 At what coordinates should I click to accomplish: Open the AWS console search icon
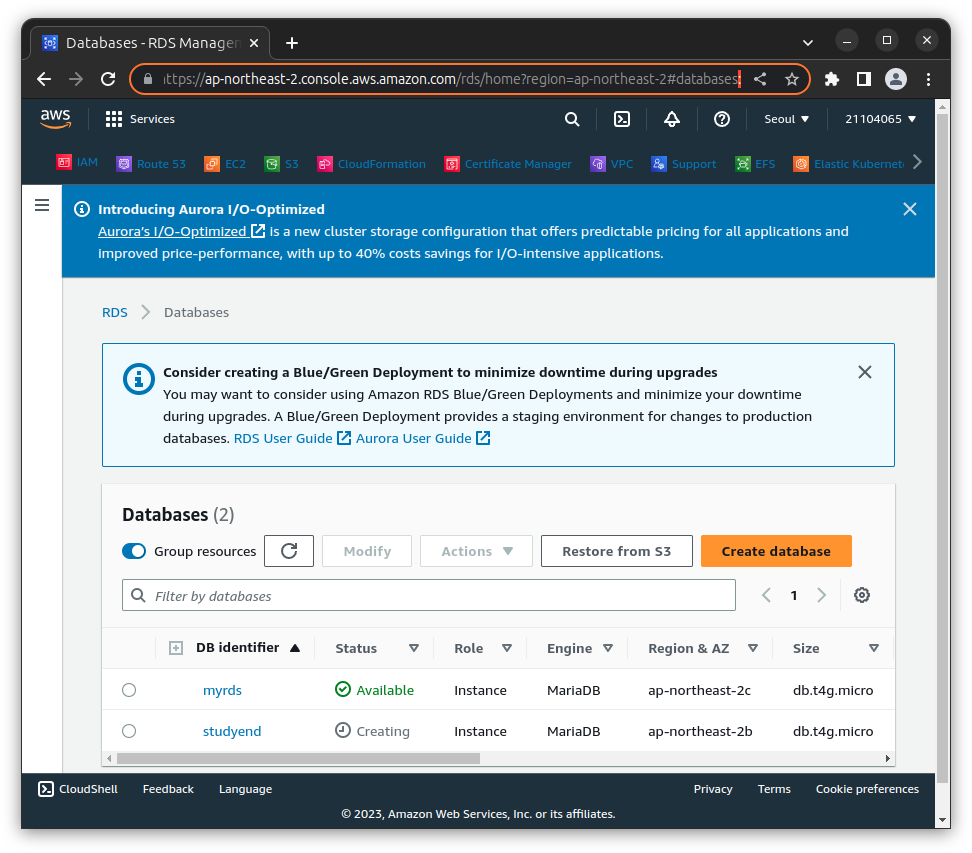click(572, 119)
